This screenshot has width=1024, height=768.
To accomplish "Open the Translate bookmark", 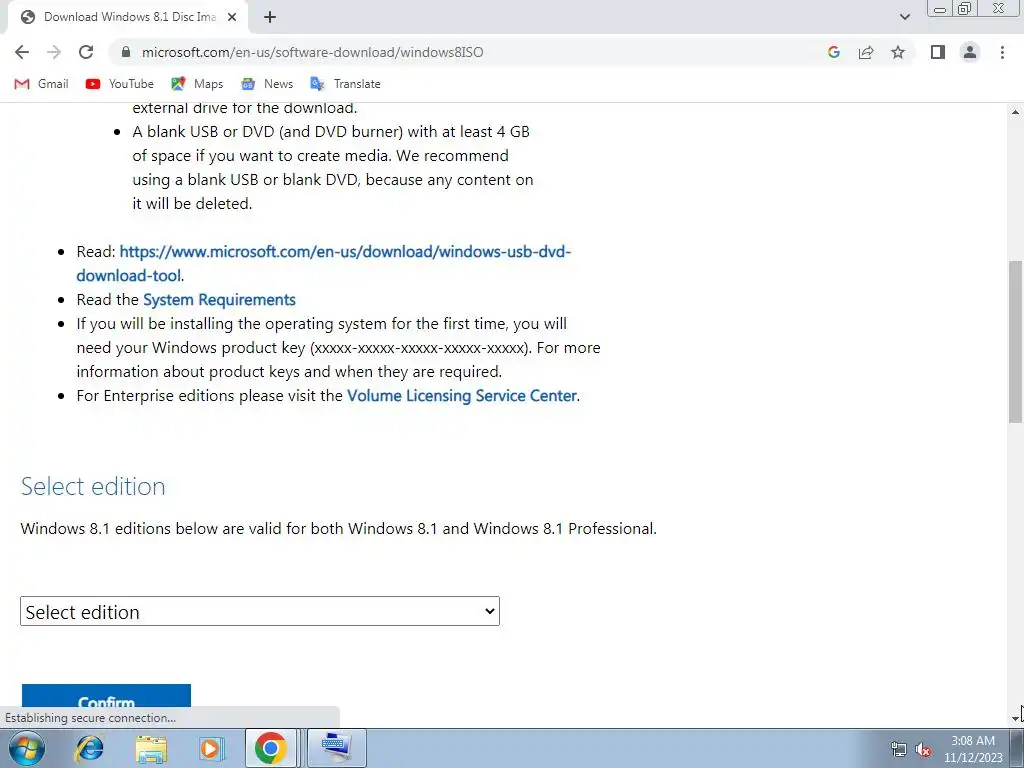I will [x=345, y=84].
